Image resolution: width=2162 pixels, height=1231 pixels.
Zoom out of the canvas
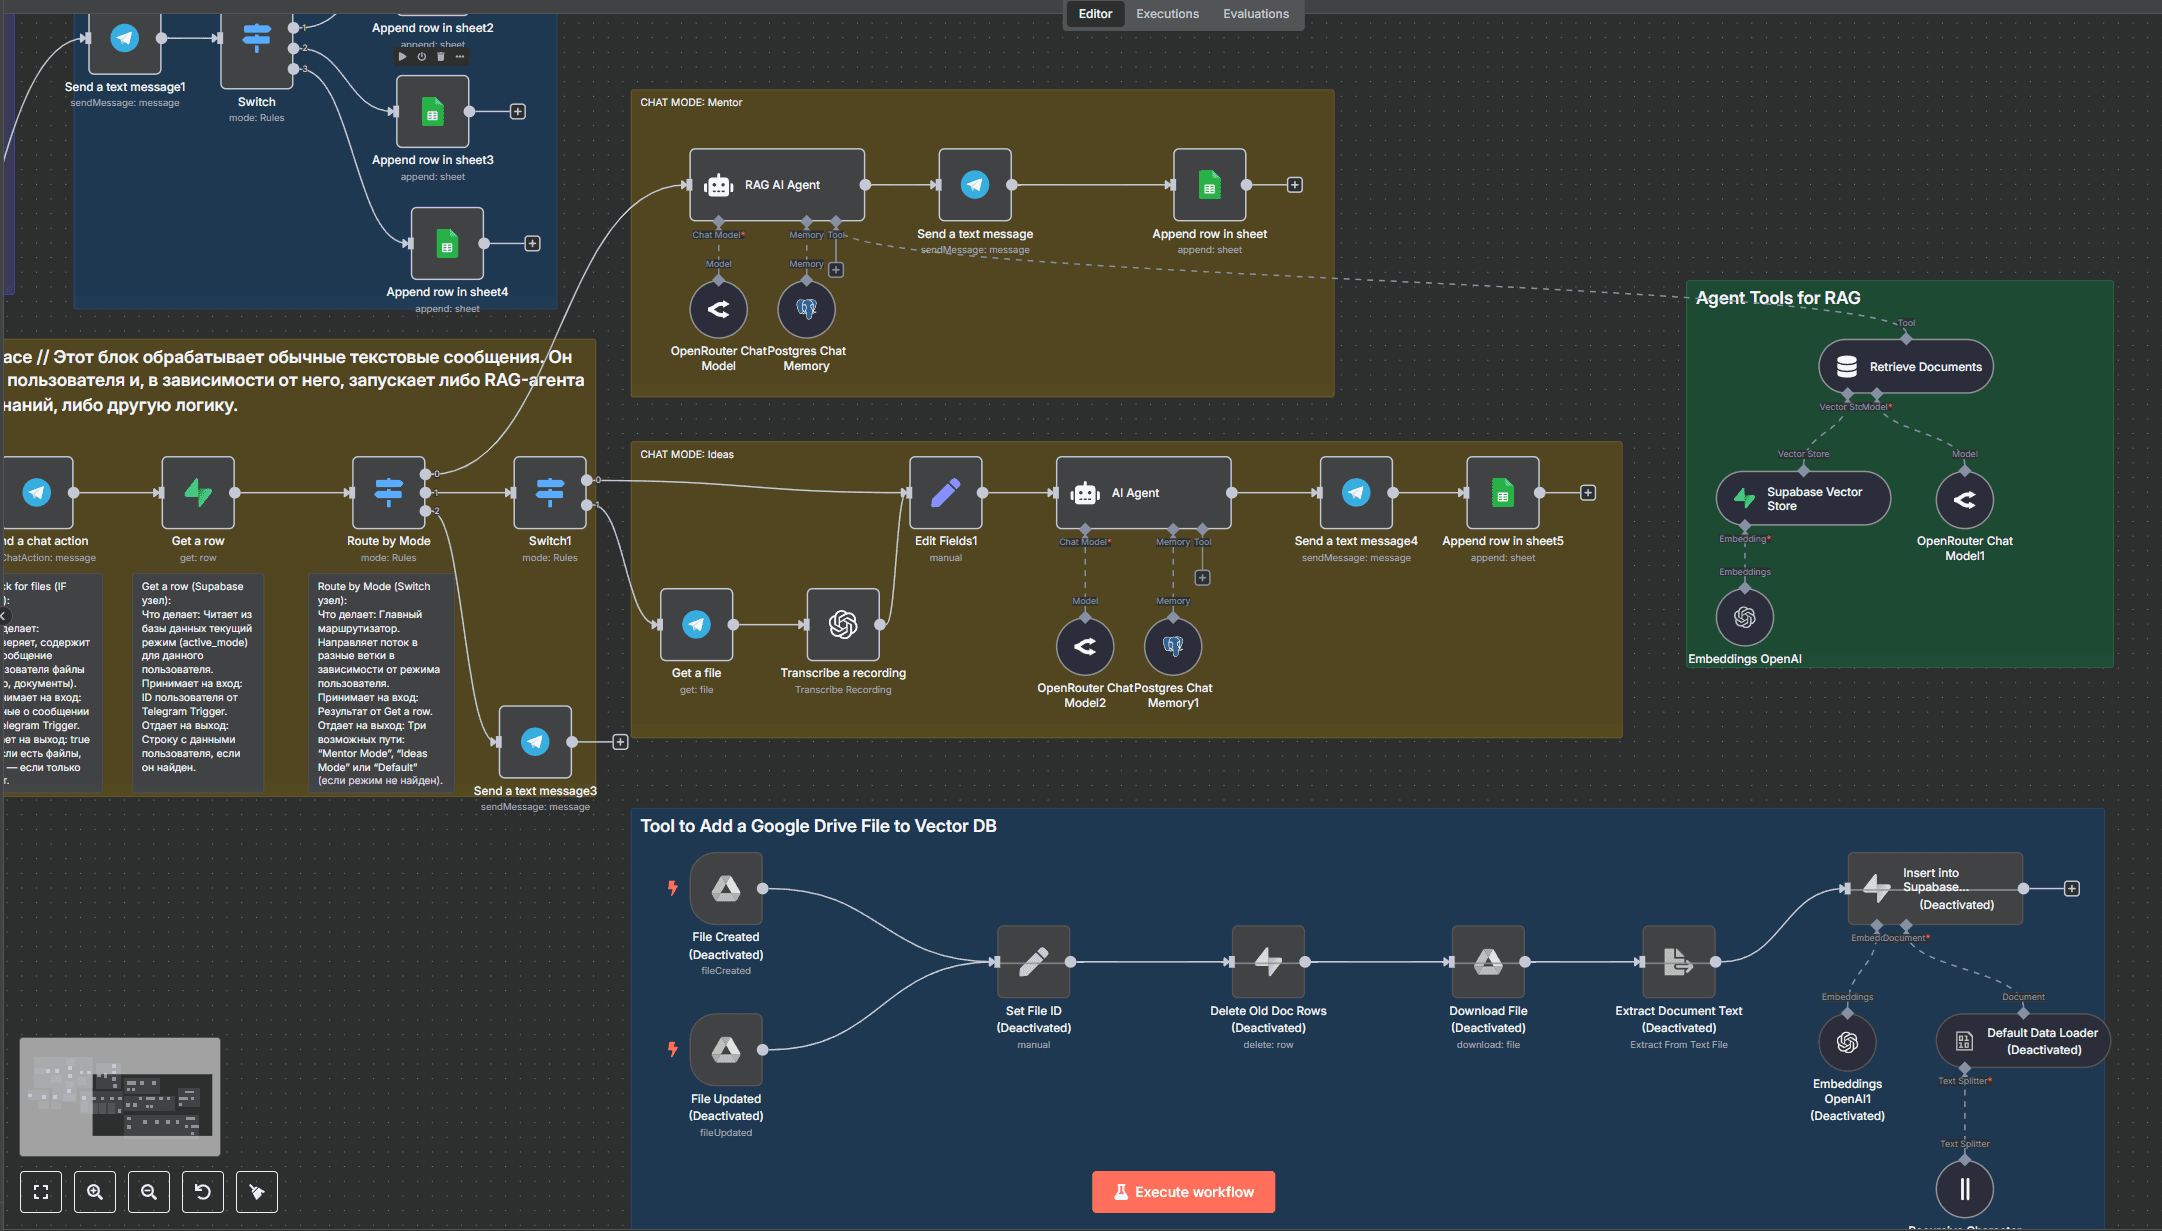[x=149, y=1192]
